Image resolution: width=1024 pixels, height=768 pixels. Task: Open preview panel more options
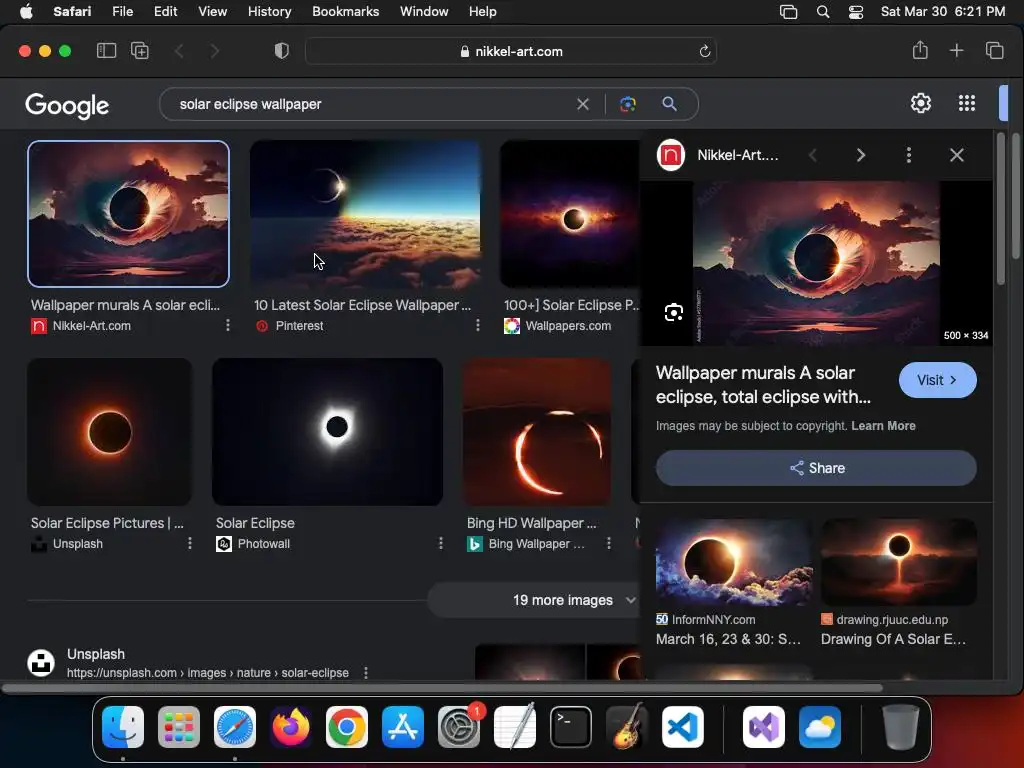(x=908, y=155)
